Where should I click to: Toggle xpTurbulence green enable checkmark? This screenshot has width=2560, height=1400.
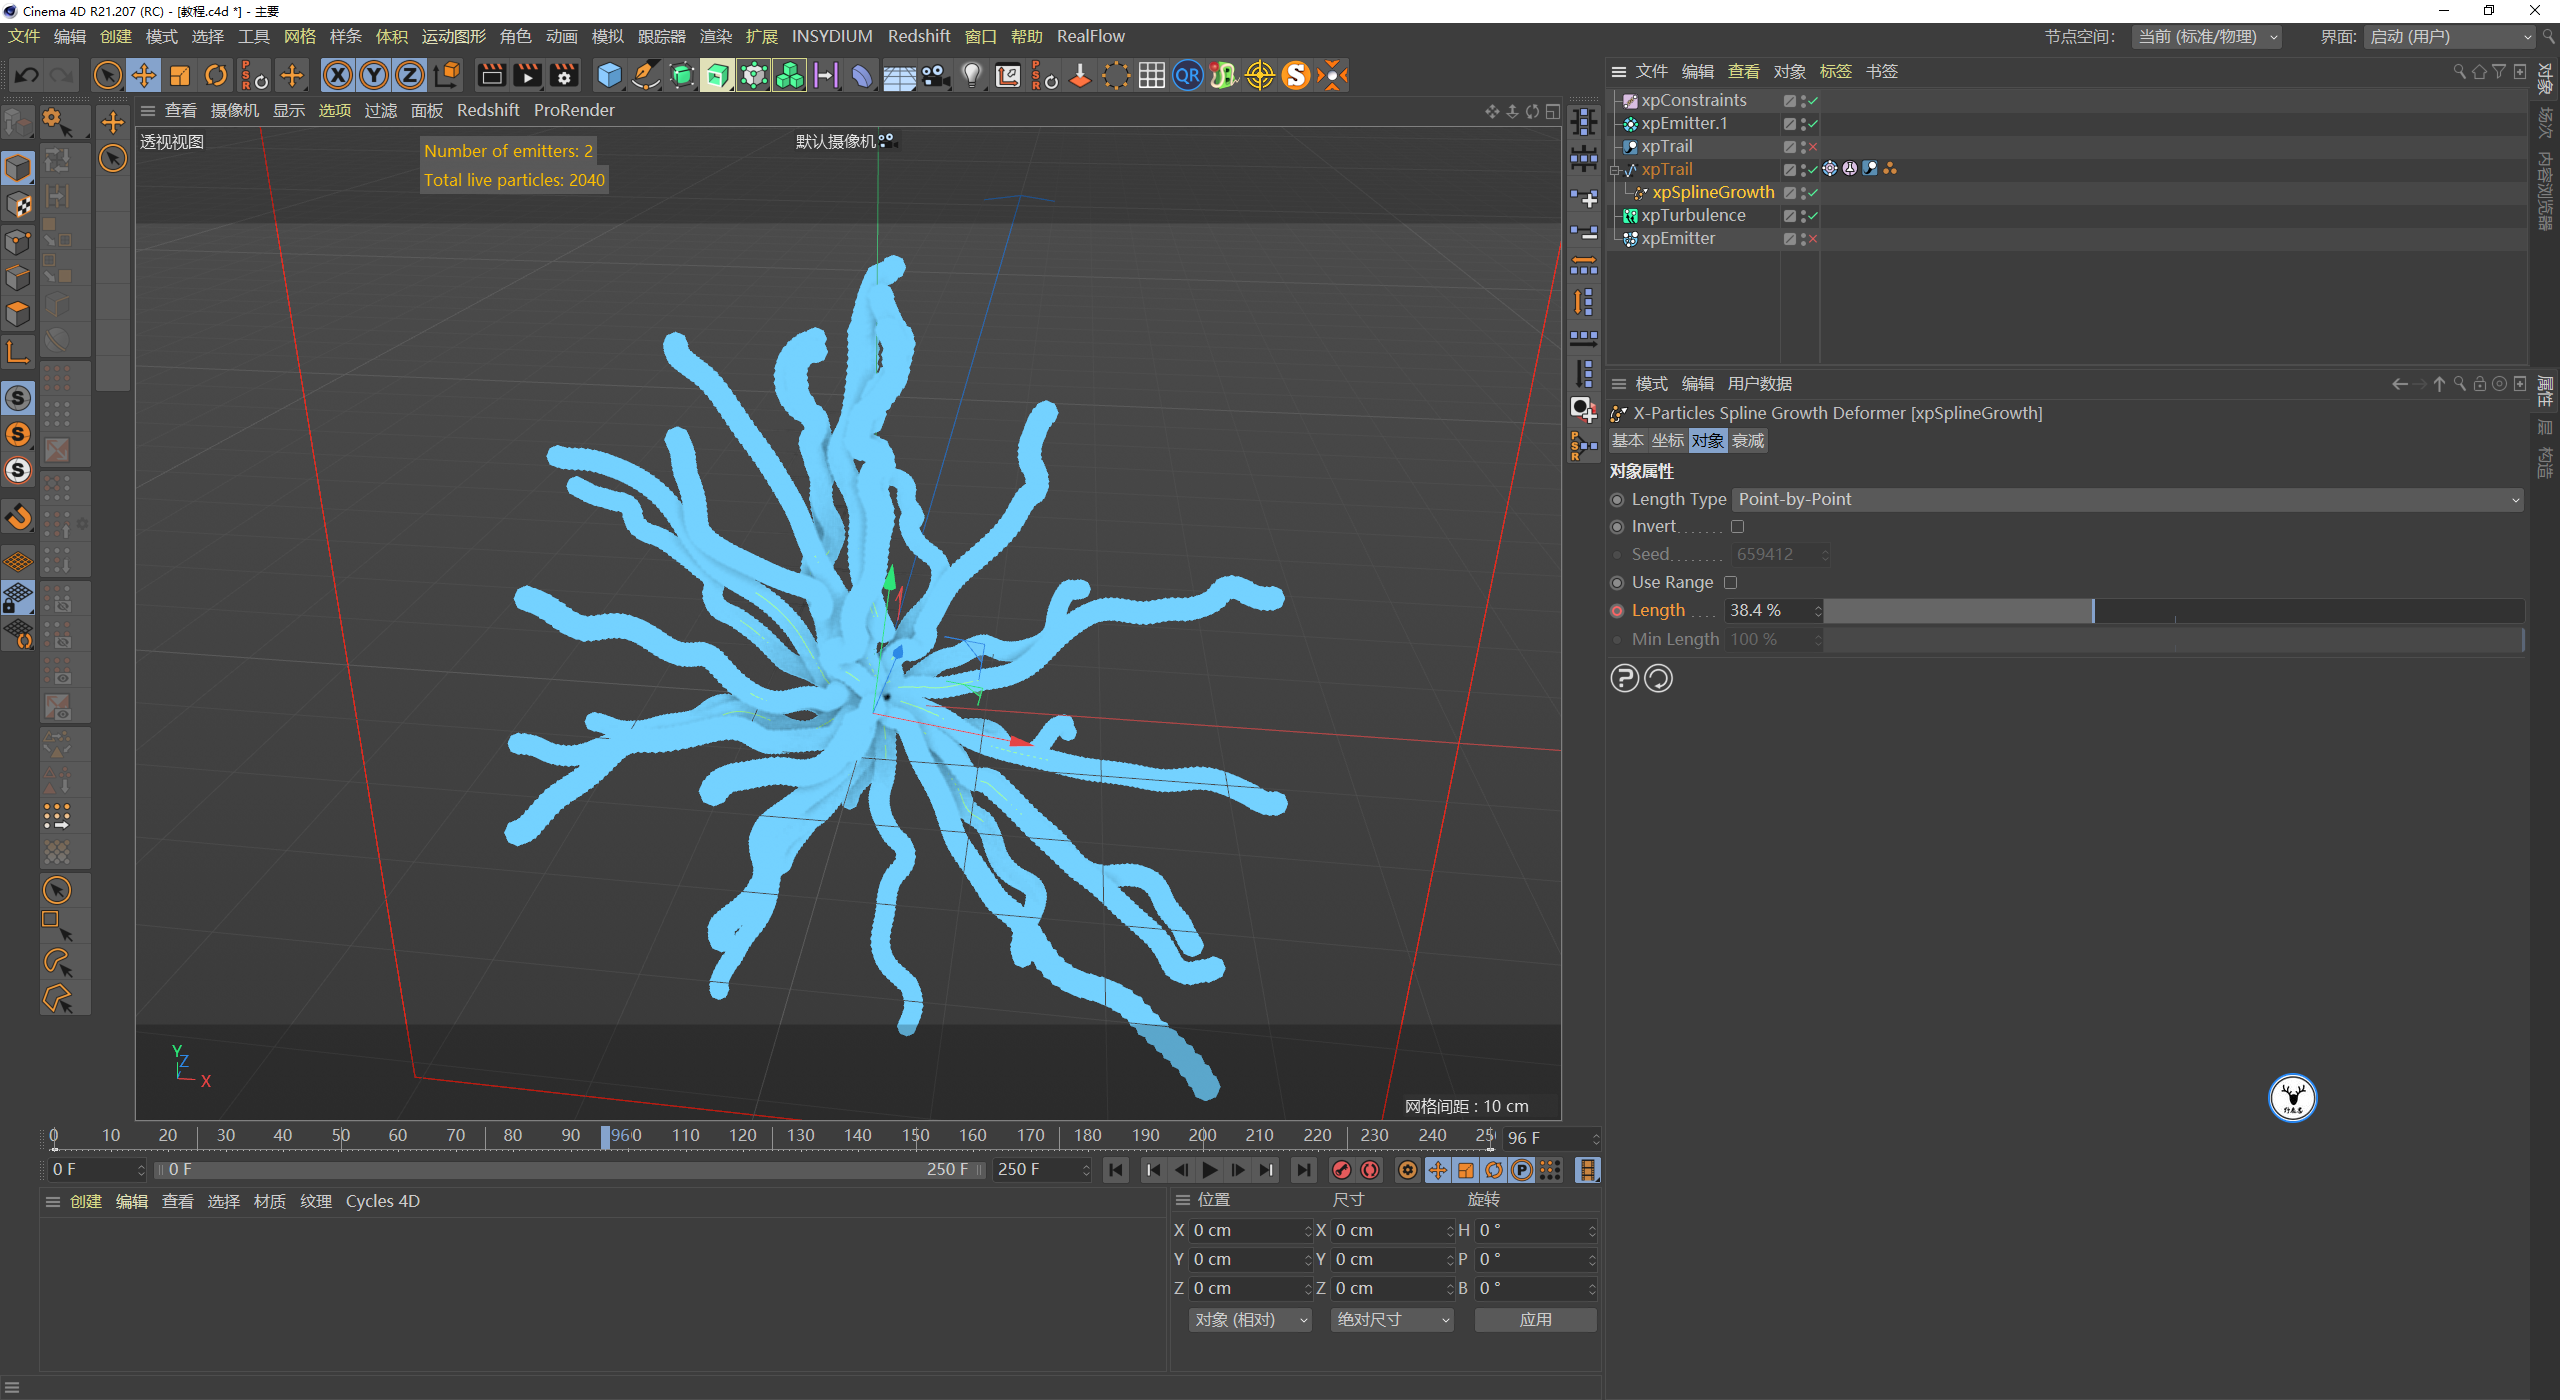click(1813, 215)
